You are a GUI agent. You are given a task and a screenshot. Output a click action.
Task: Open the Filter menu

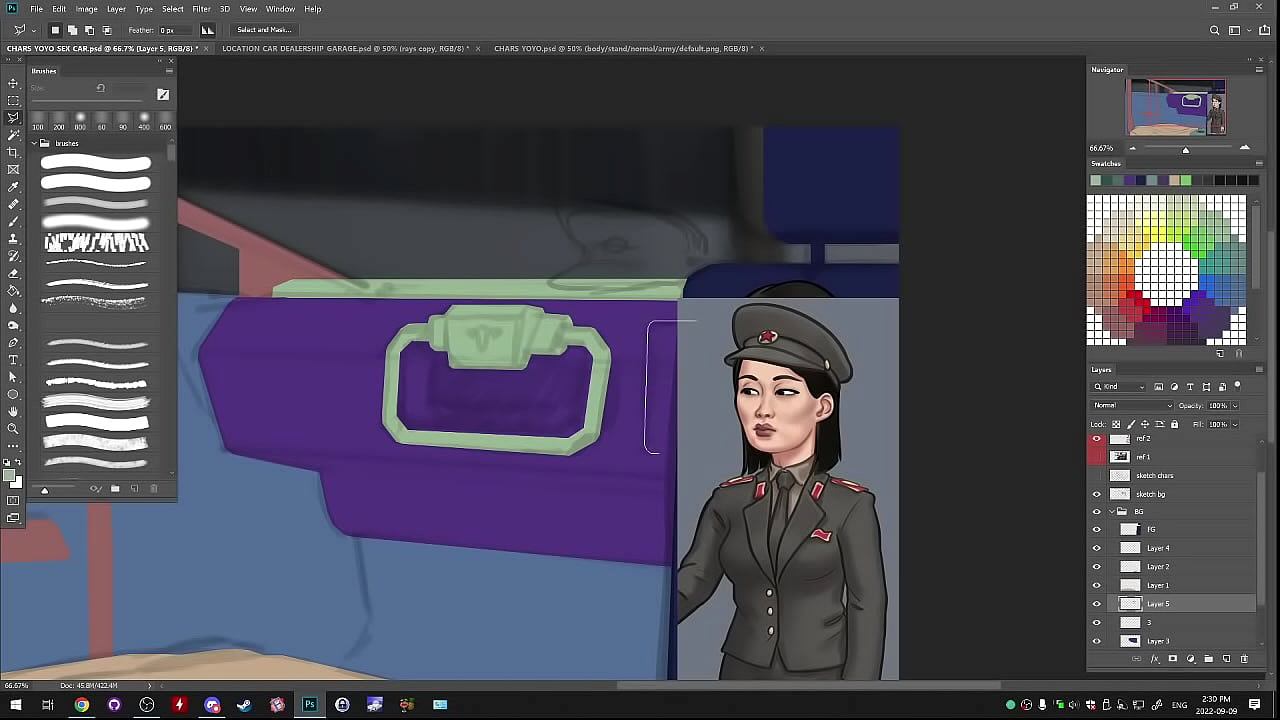tap(201, 9)
